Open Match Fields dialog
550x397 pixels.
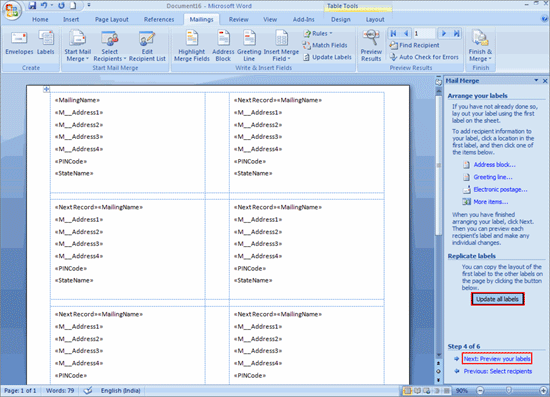tap(325, 45)
